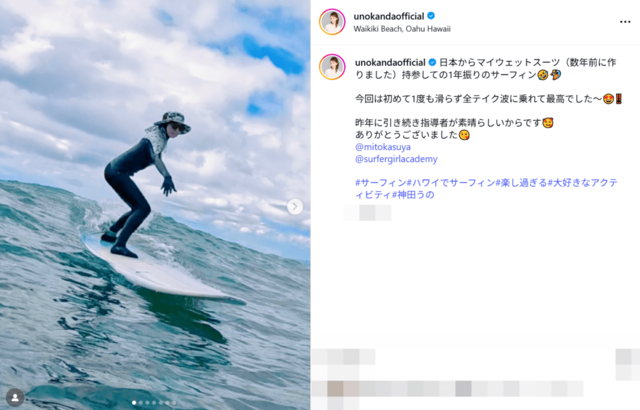Open the three-dot more options menu
Screen dimensions: 640x410
pos(625,22)
